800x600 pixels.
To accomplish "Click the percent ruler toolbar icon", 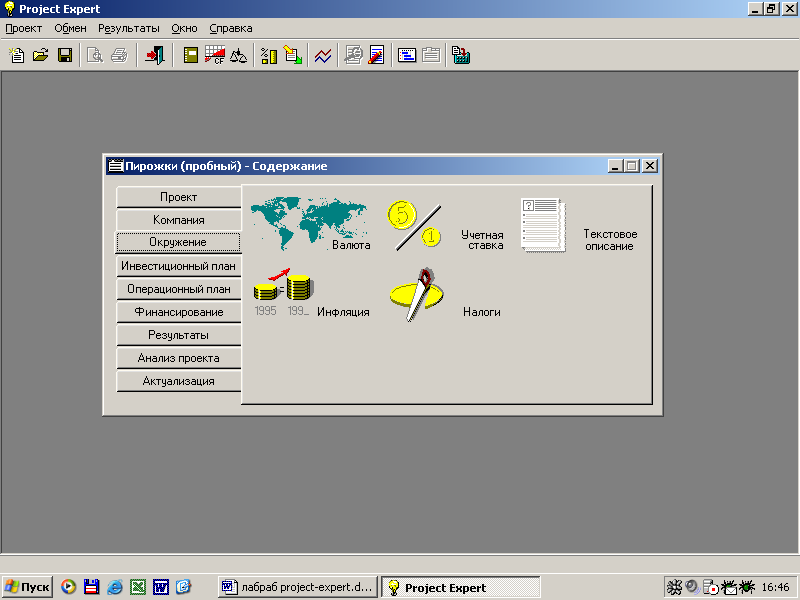I will [x=269, y=55].
